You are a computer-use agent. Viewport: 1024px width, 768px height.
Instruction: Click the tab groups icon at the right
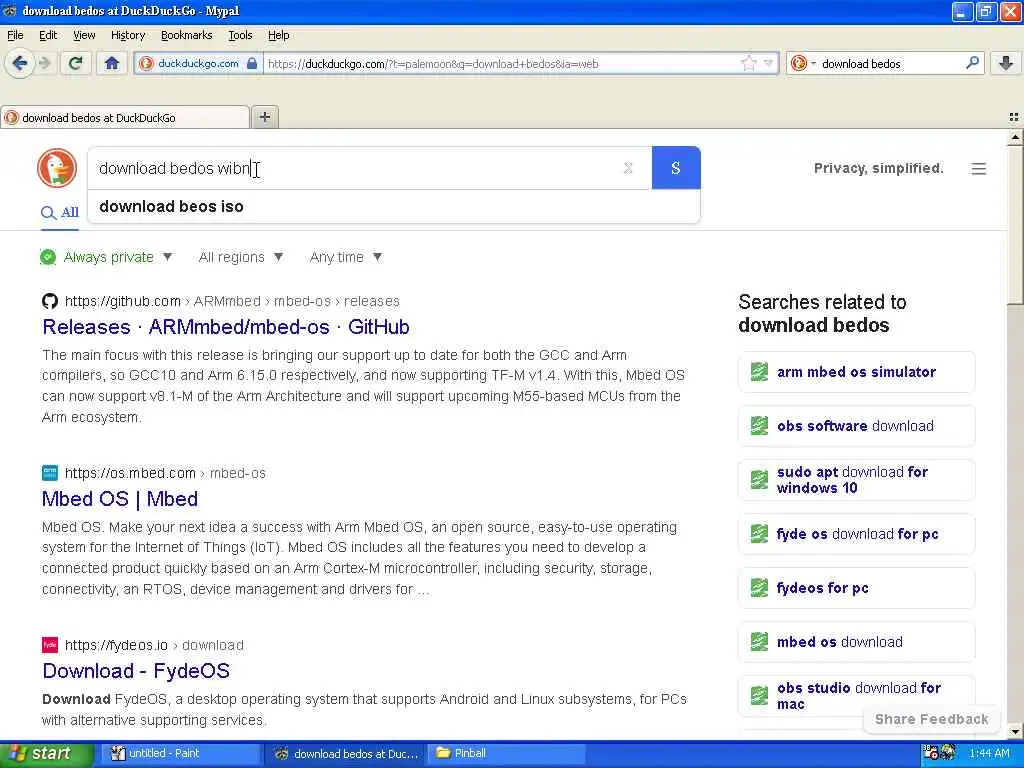click(1014, 117)
